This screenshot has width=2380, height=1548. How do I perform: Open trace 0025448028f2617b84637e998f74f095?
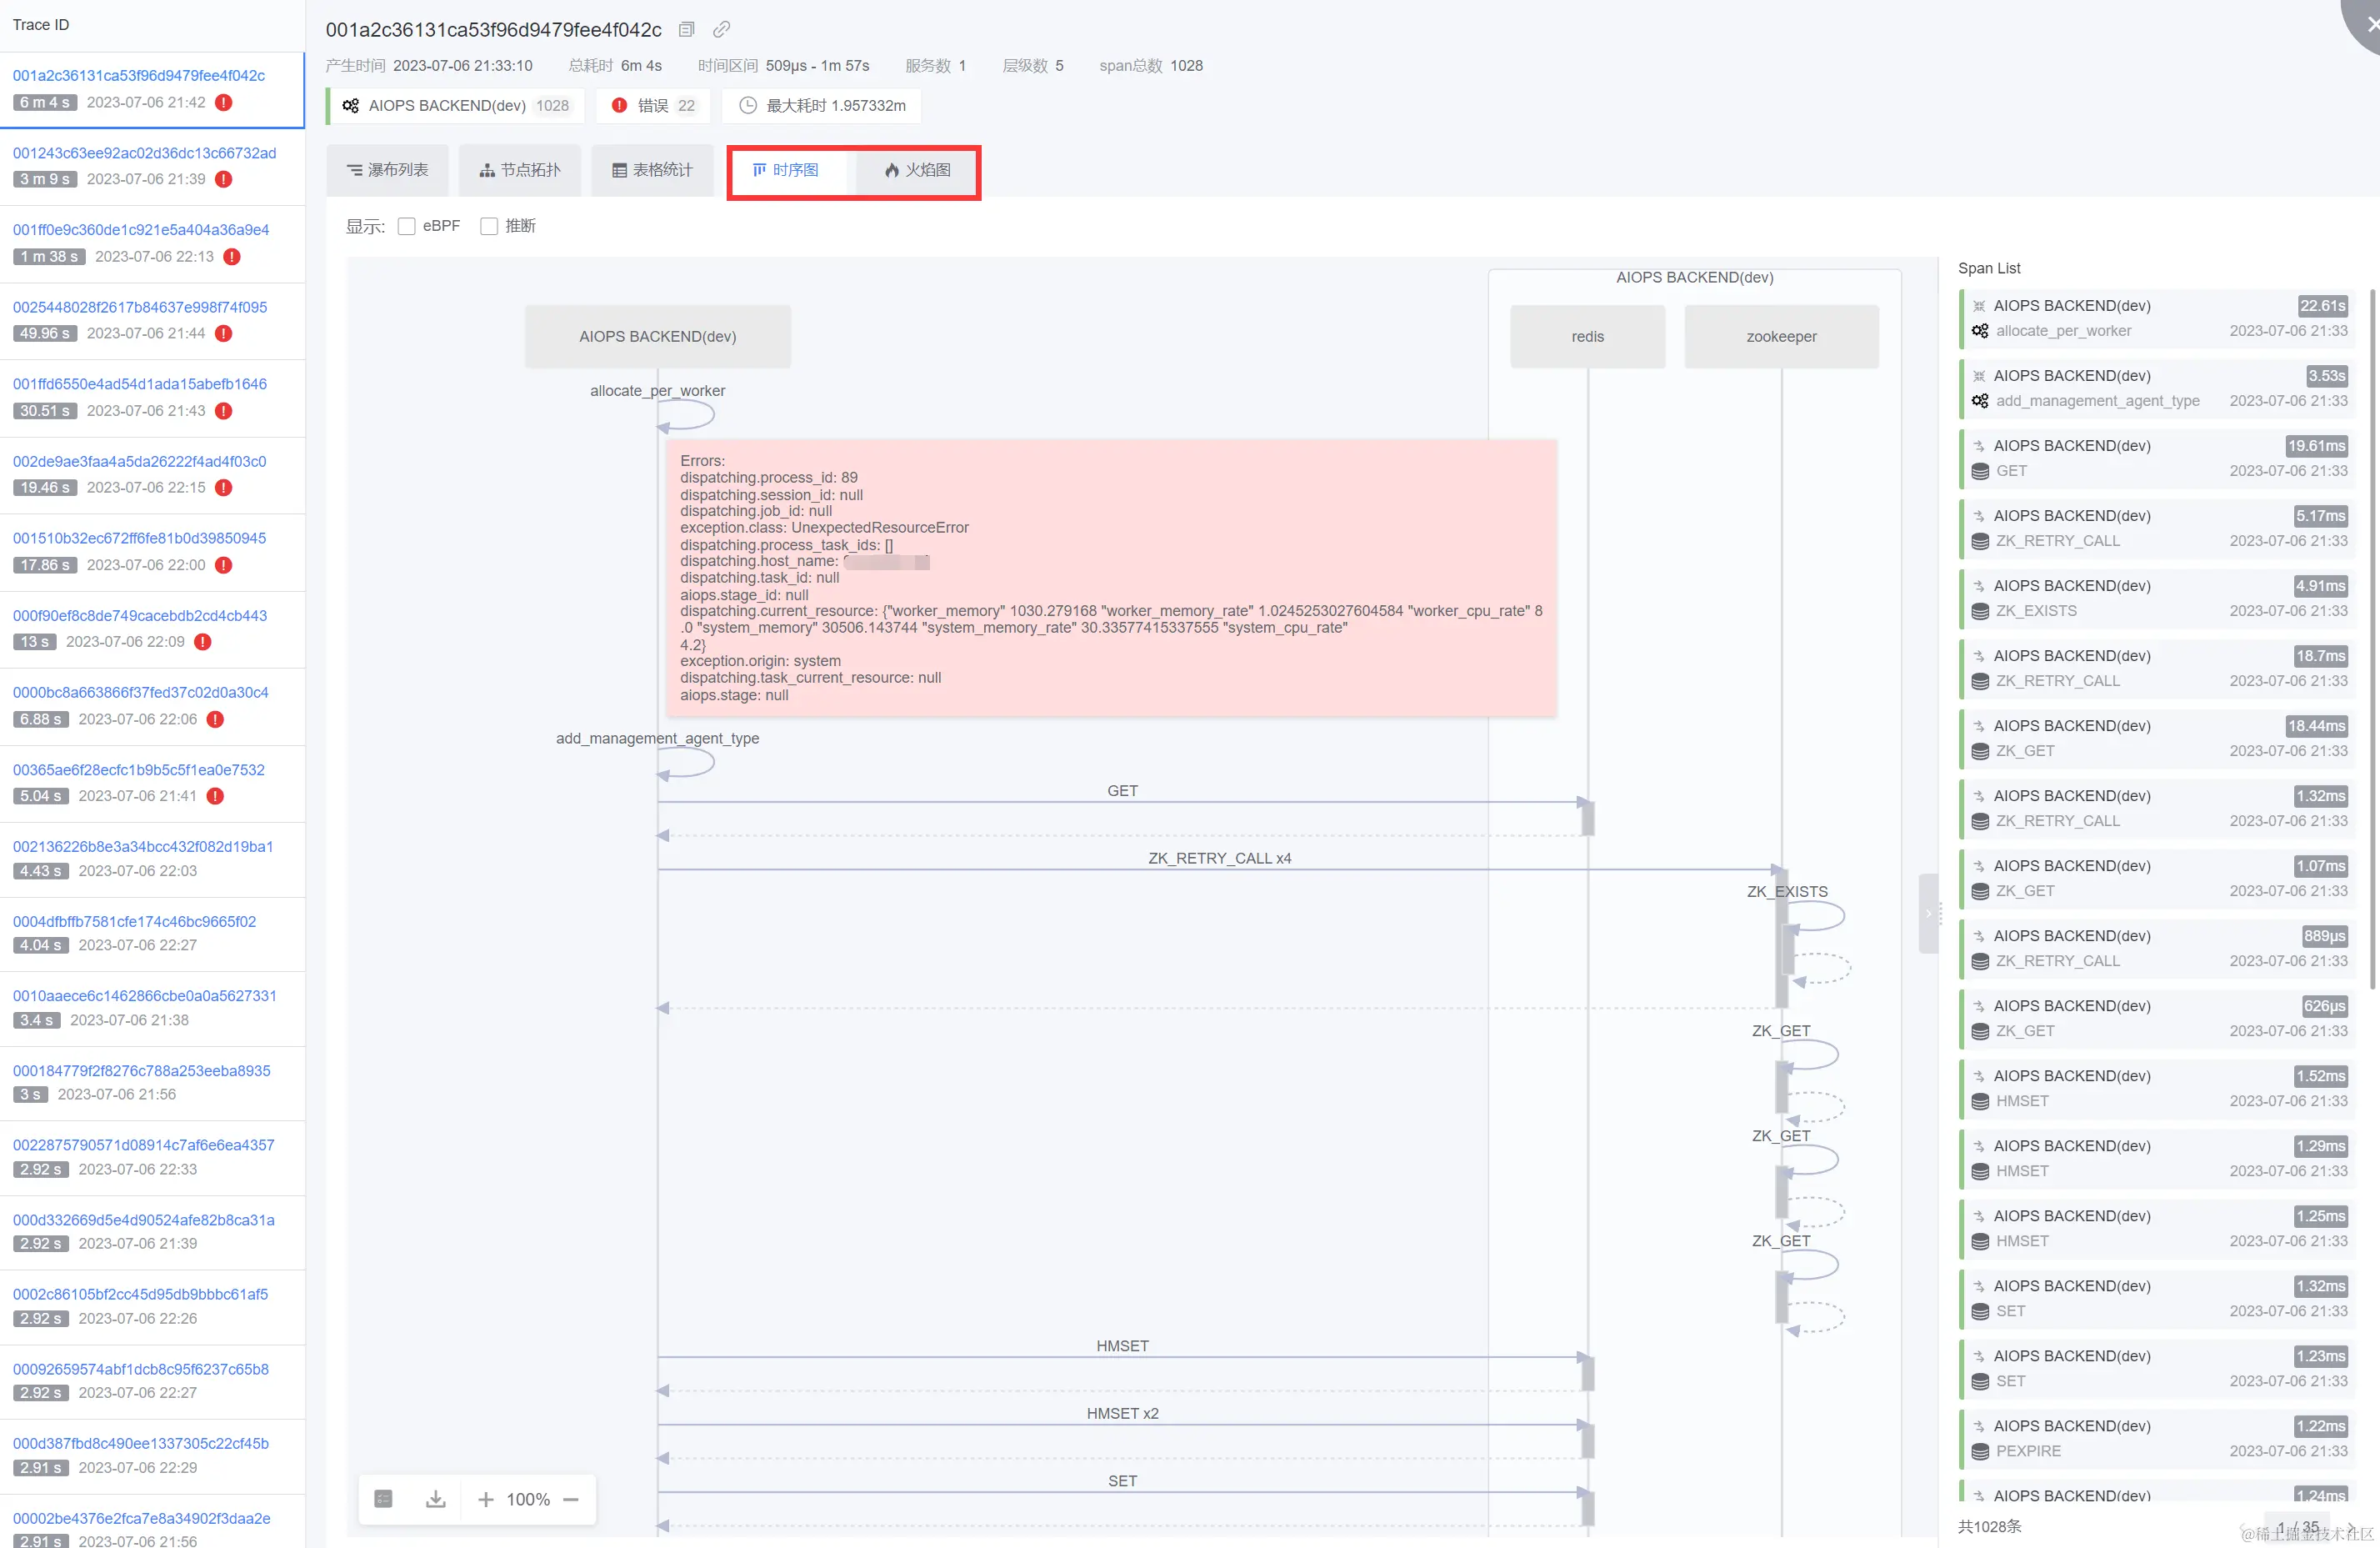(x=140, y=307)
